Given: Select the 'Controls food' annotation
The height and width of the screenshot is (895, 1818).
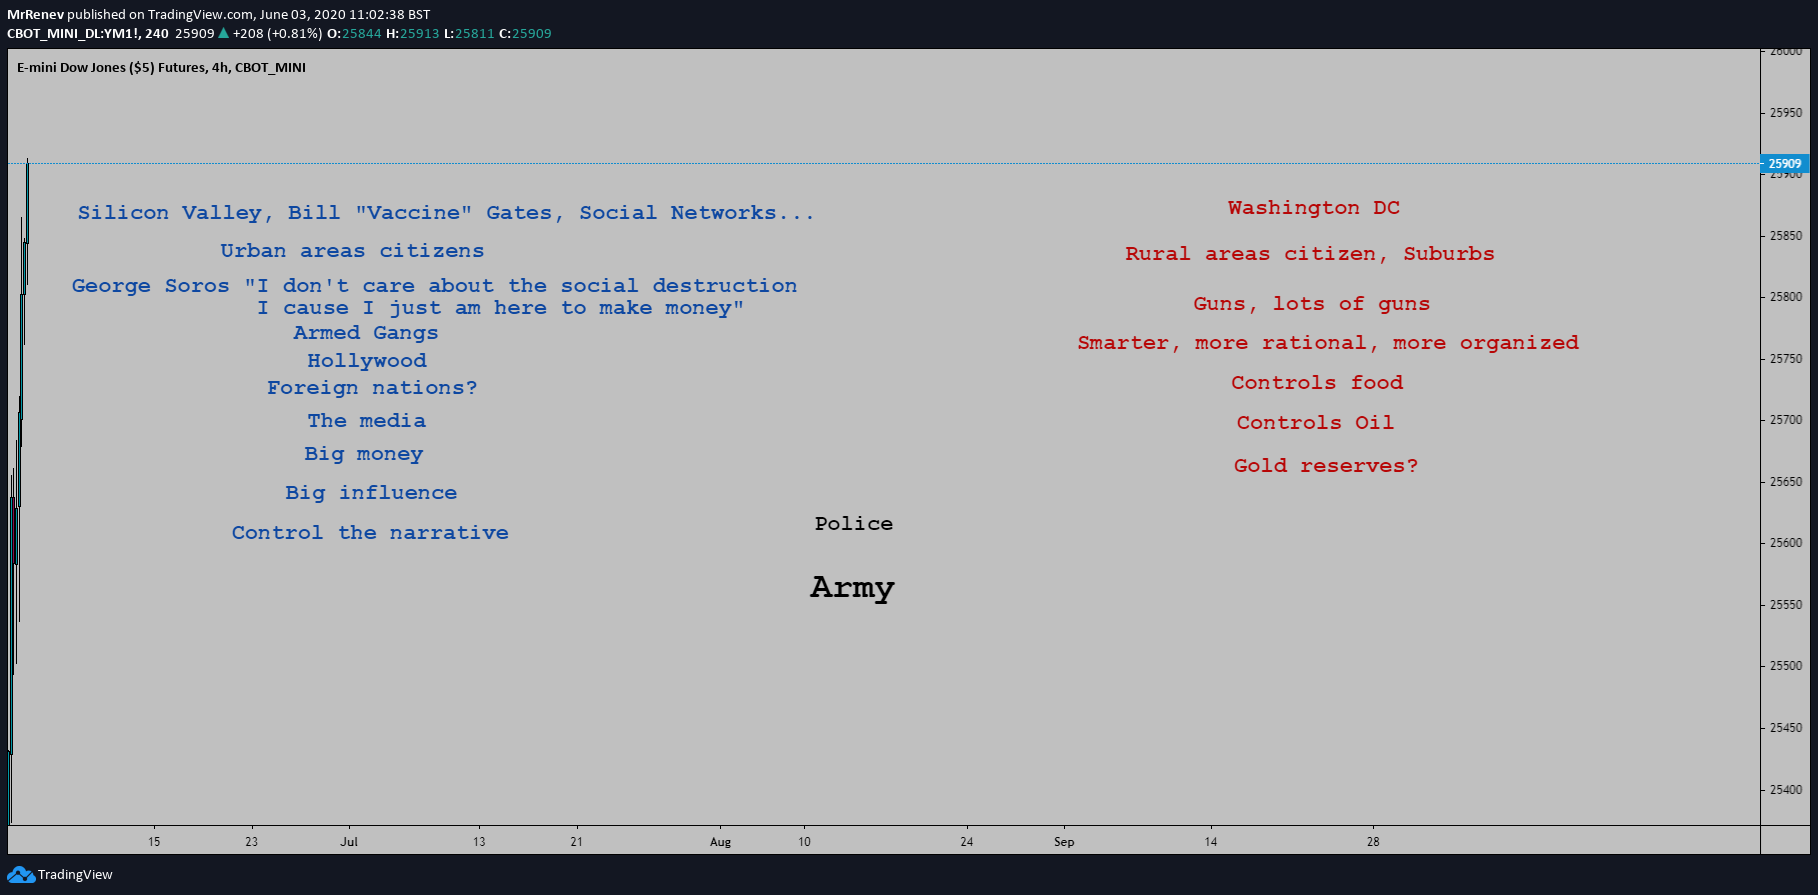Looking at the screenshot, I should point(1317,383).
